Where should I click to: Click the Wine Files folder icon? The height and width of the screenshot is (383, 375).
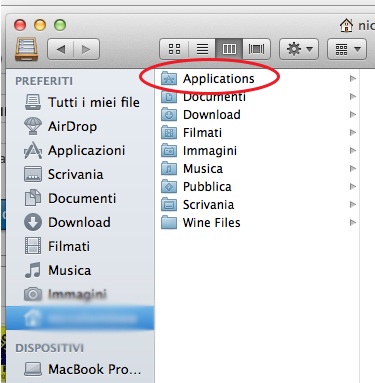[x=169, y=223]
